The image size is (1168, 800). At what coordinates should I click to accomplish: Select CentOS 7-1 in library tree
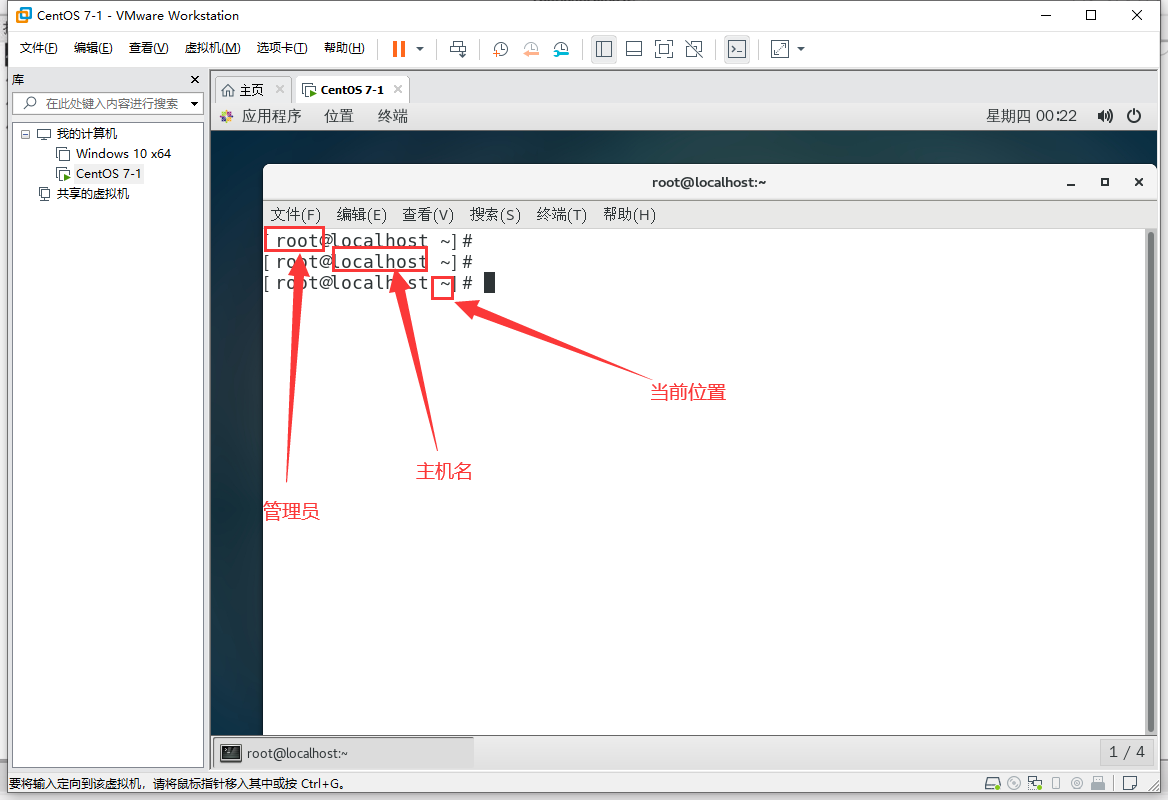tap(108, 174)
